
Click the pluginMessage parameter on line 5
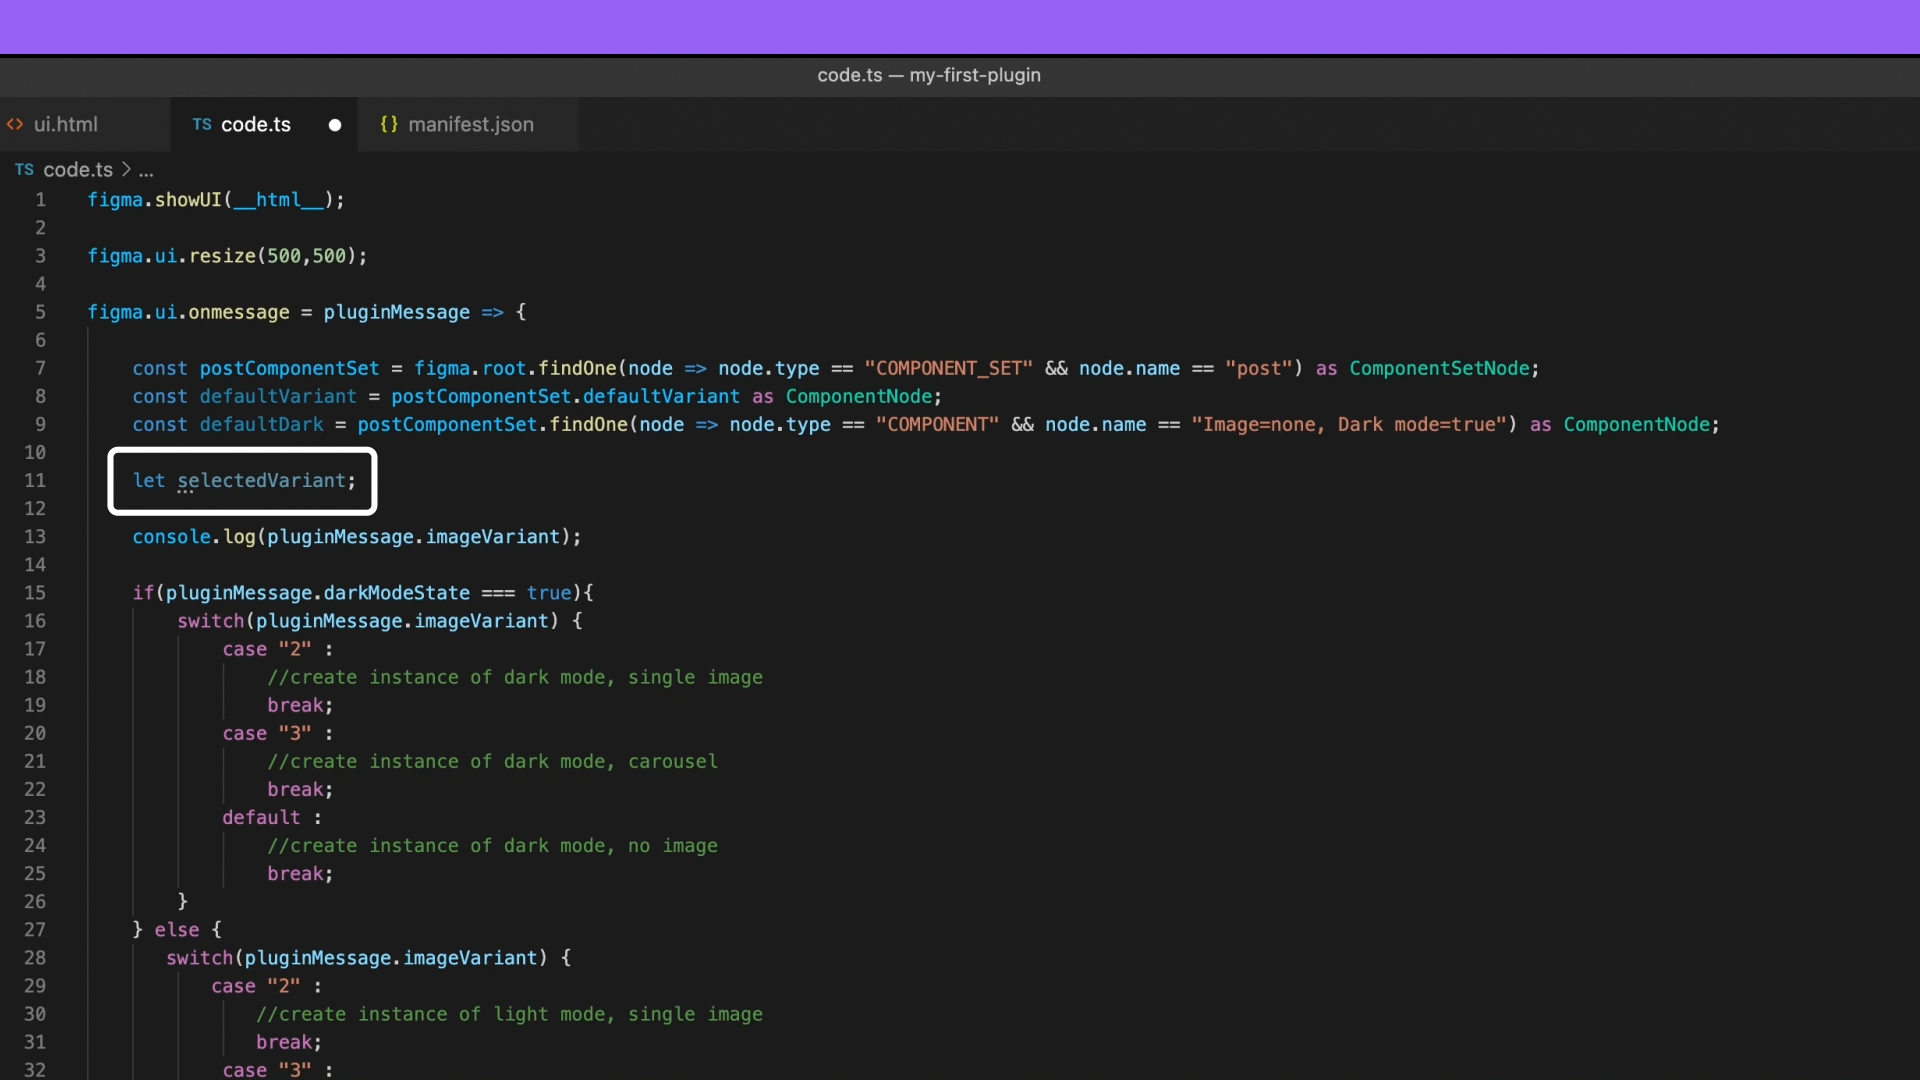tap(396, 312)
